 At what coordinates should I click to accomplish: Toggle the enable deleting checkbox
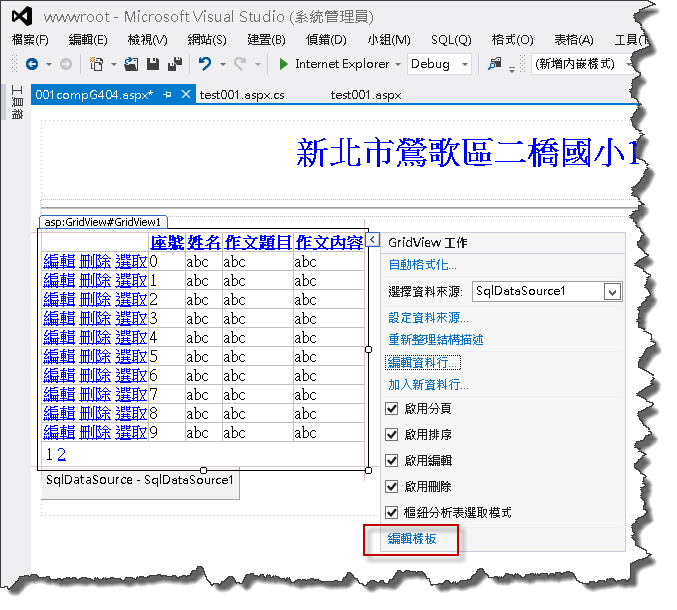tap(392, 487)
